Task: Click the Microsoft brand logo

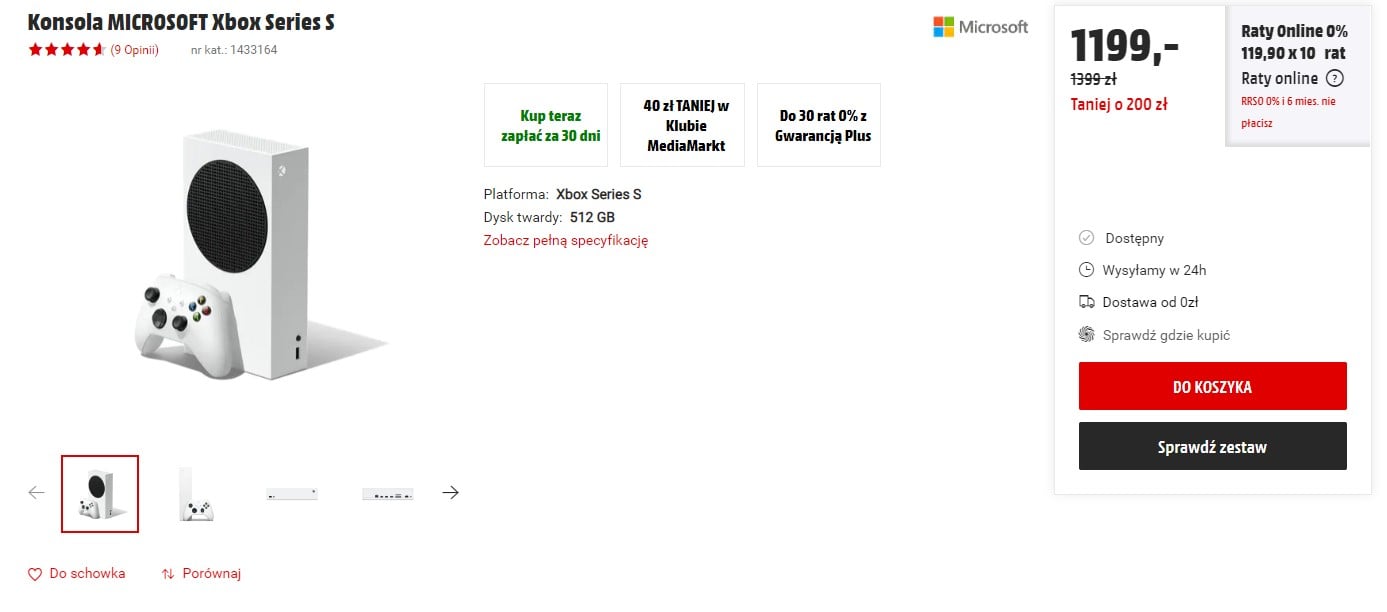Action: [x=980, y=27]
